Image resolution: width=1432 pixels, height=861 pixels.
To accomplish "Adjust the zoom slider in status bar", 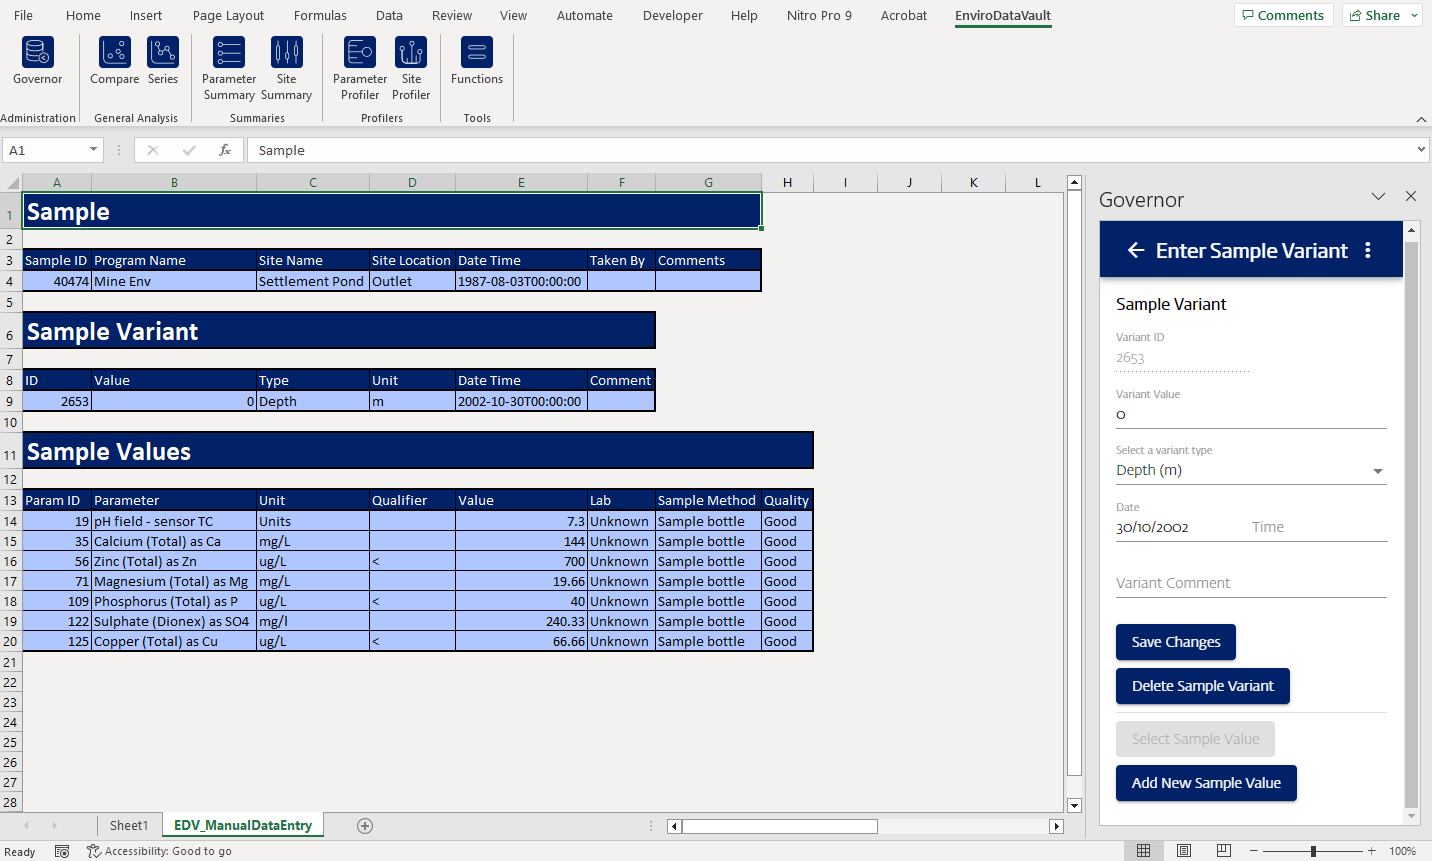I will [x=1312, y=850].
